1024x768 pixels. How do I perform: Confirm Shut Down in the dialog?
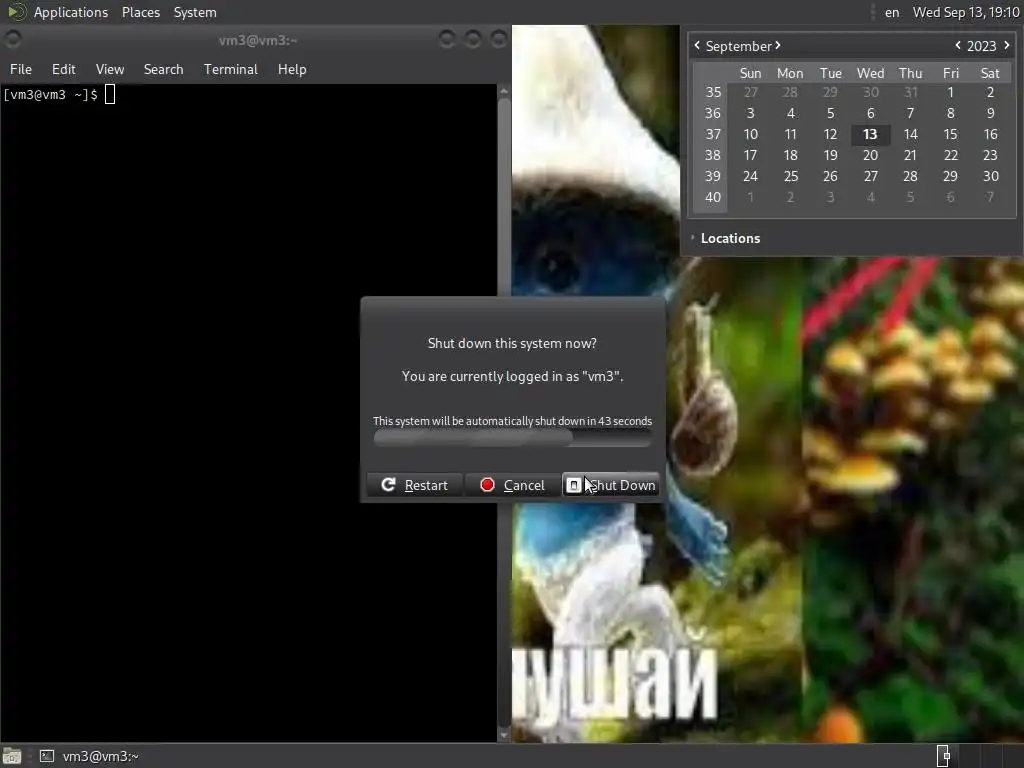point(611,485)
